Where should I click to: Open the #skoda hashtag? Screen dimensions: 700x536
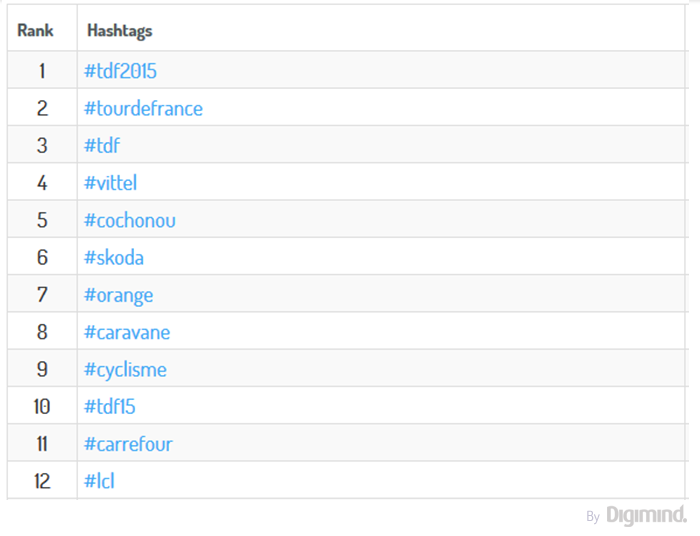(x=114, y=257)
